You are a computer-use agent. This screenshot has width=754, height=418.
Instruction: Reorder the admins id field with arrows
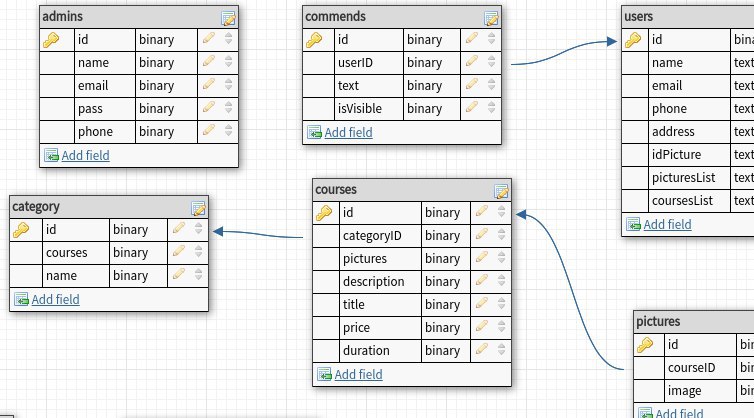click(x=228, y=38)
